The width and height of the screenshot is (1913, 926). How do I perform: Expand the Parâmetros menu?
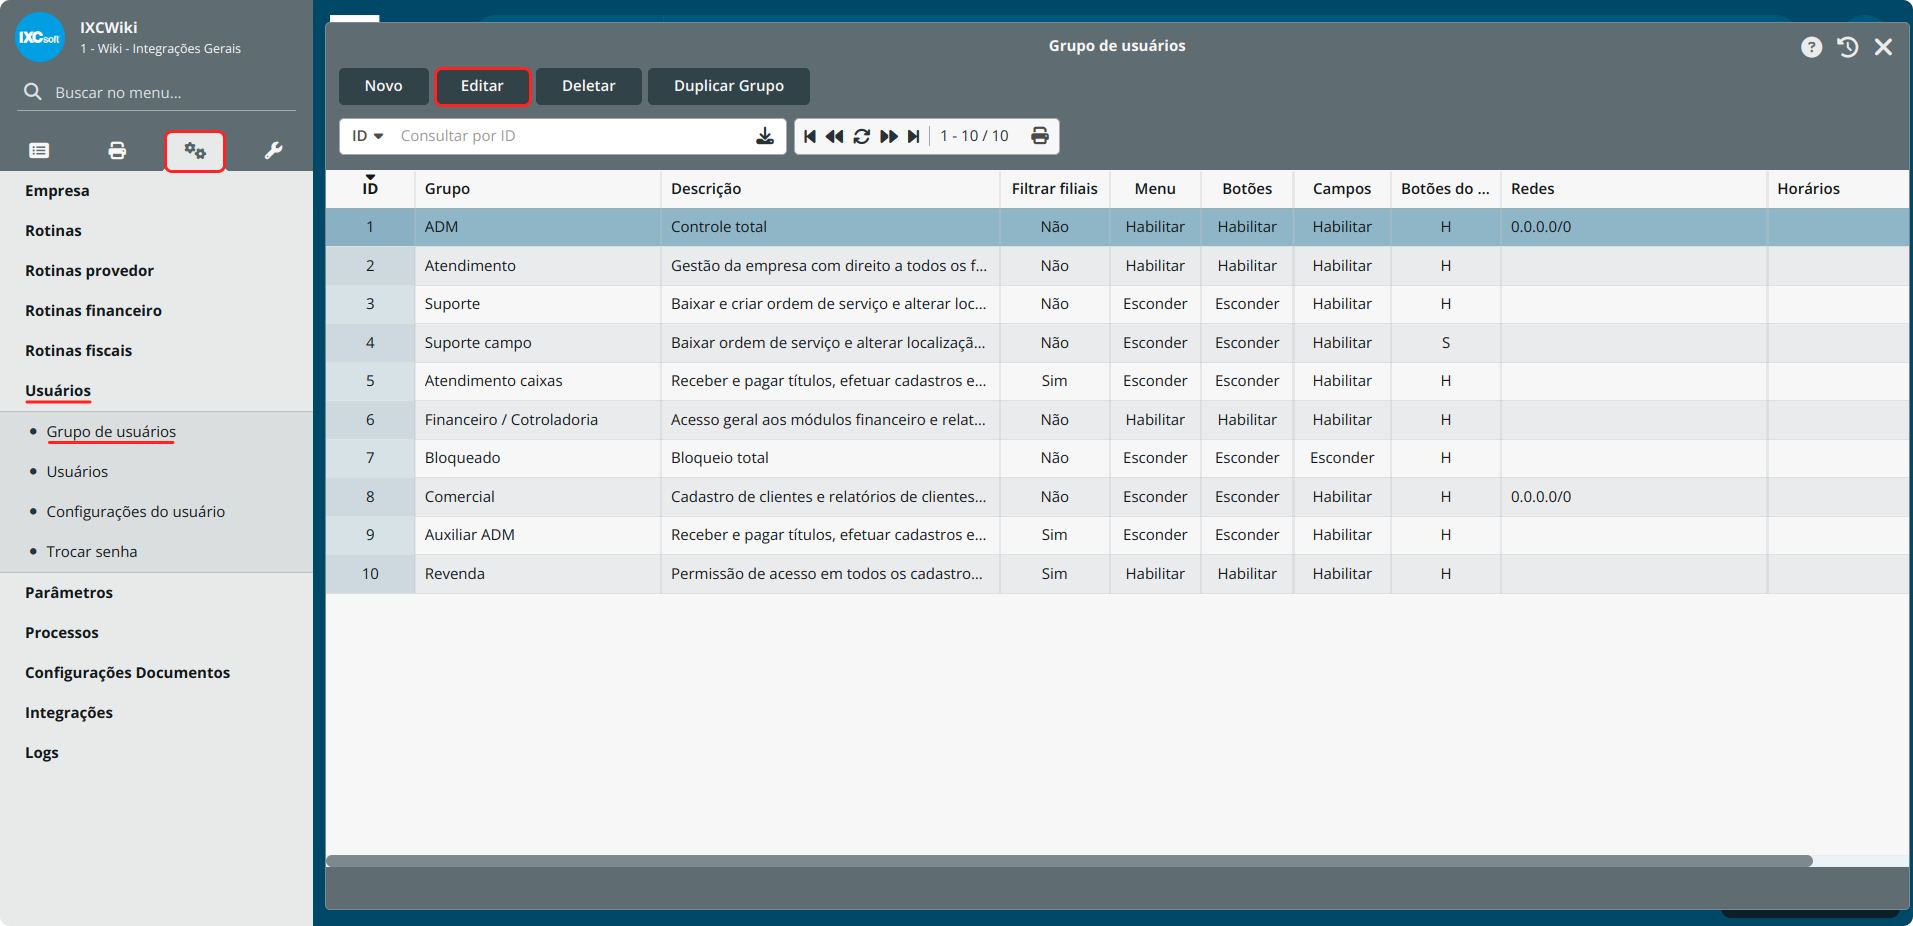[69, 593]
